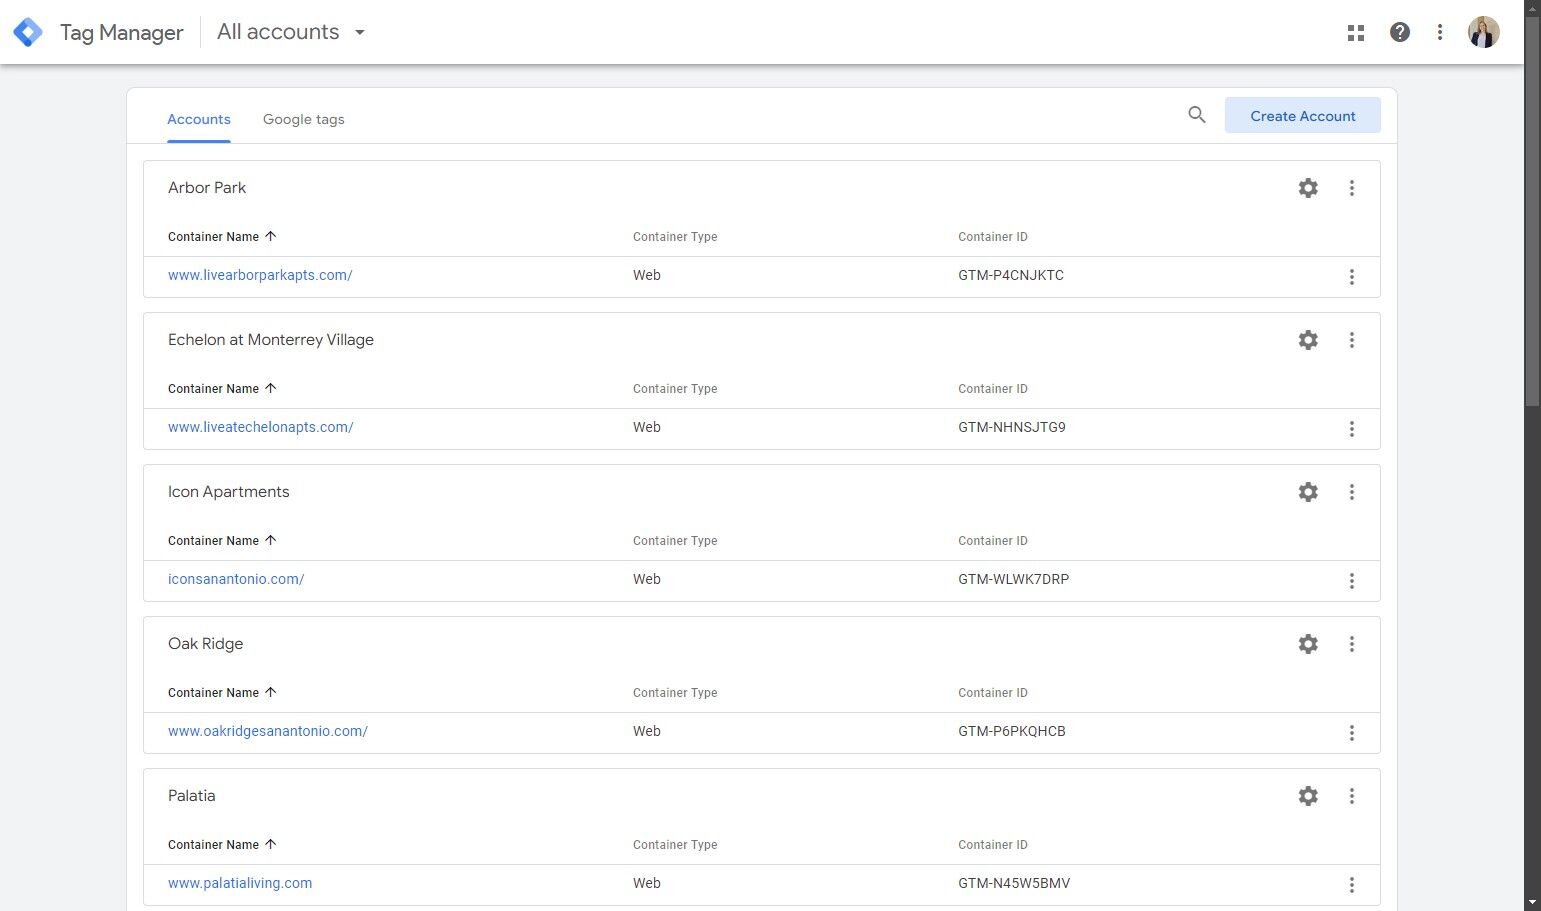Open www.livearborparkapts.com/ container
The width and height of the screenshot is (1541, 911).
(260, 275)
